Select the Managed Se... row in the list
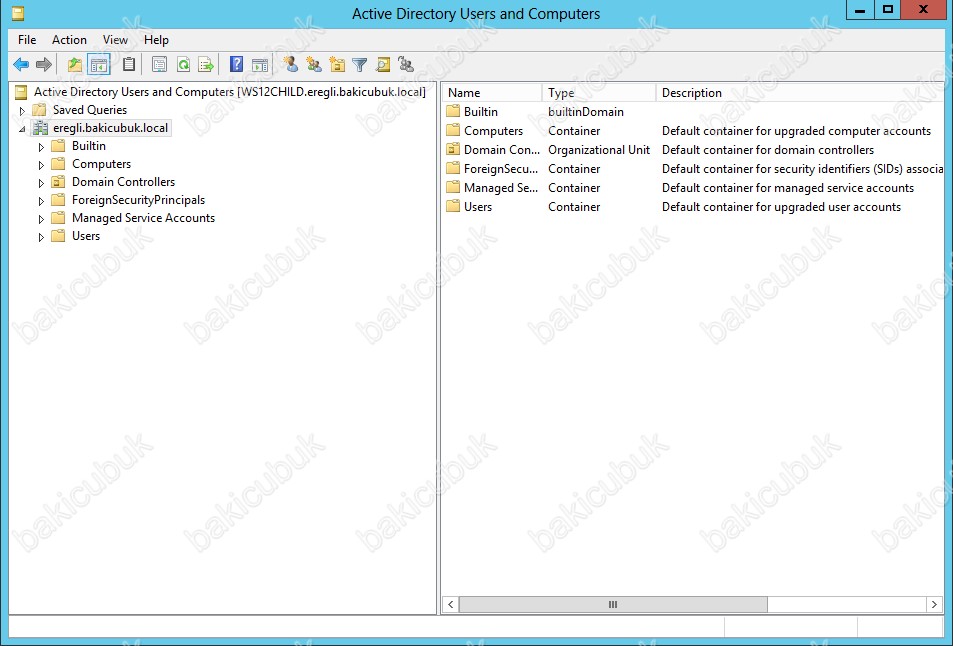953x646 pixels. (x=693, y=188)
